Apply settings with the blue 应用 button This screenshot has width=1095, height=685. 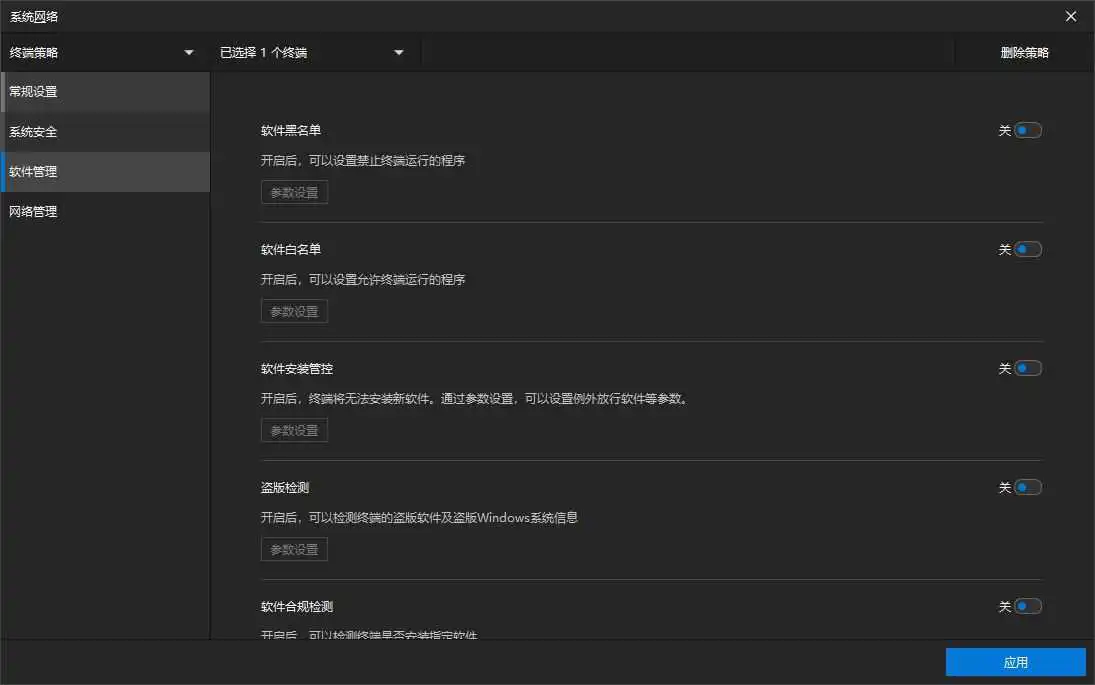(1015, 662)
